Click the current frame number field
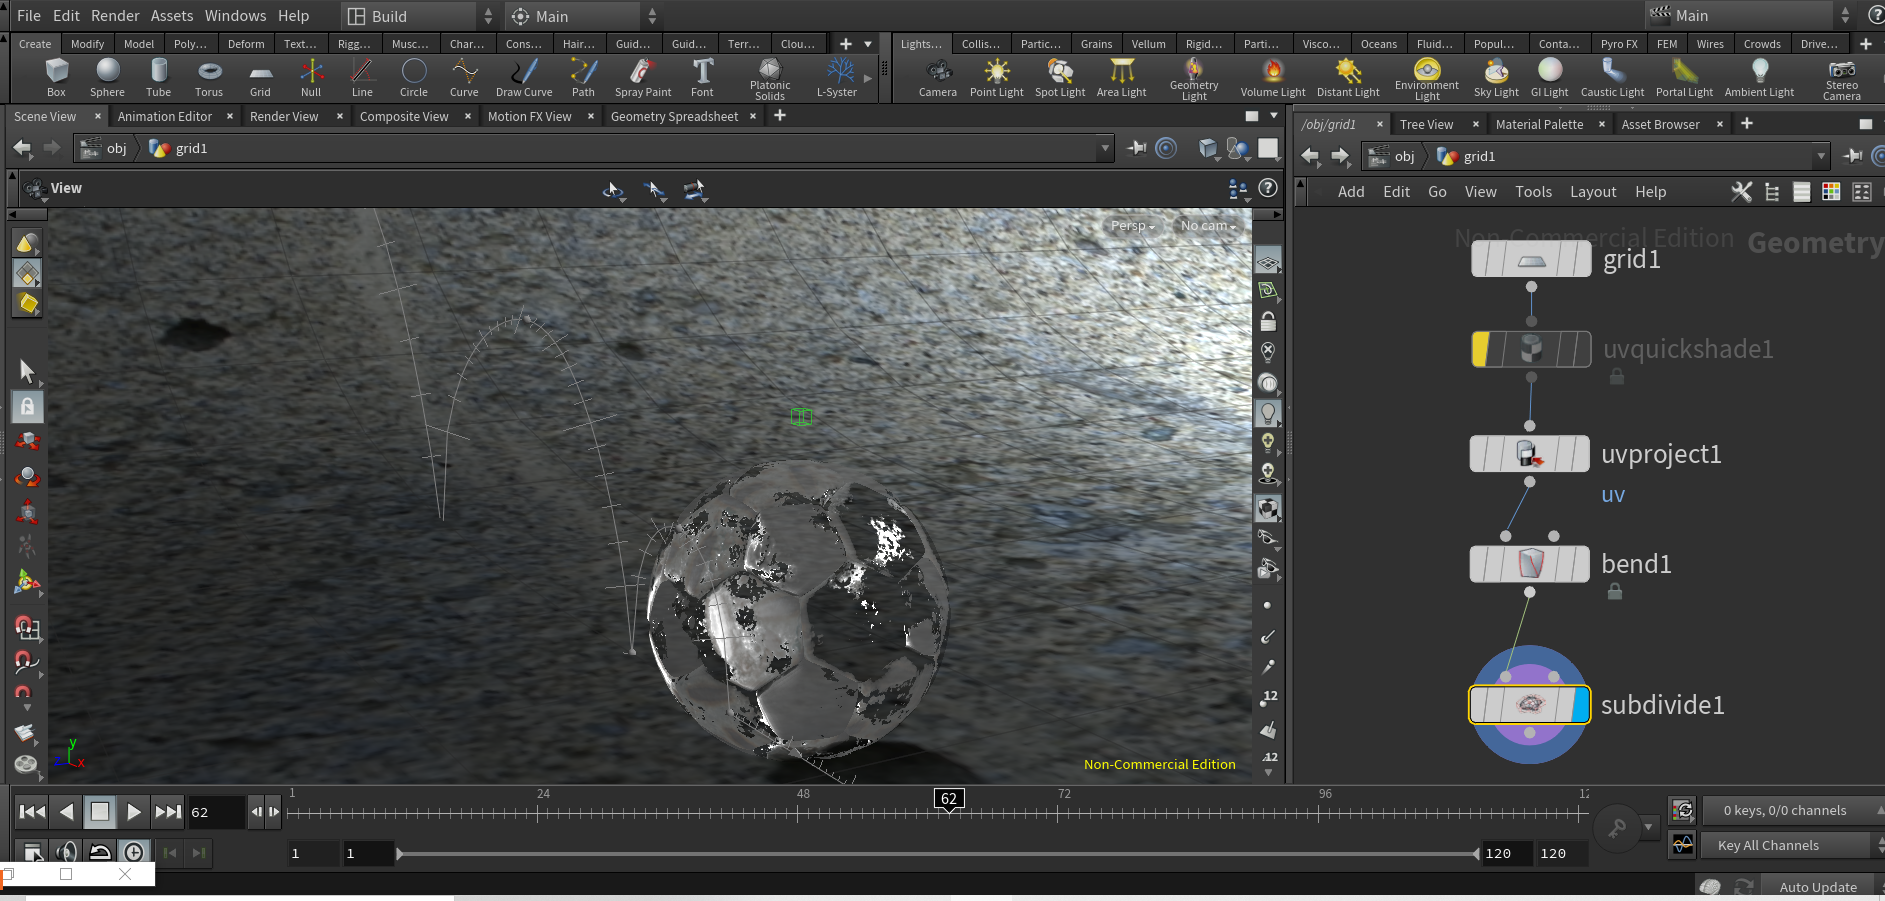Viewport: 1885px width, 901px height. coord(215,812)
